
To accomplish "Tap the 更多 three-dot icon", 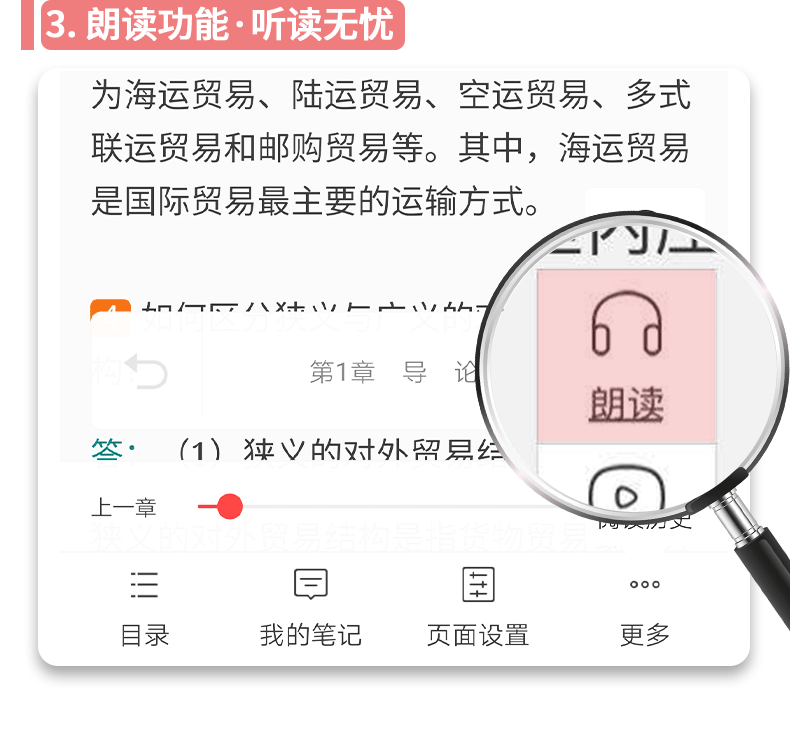I will (x=645, y=584).
